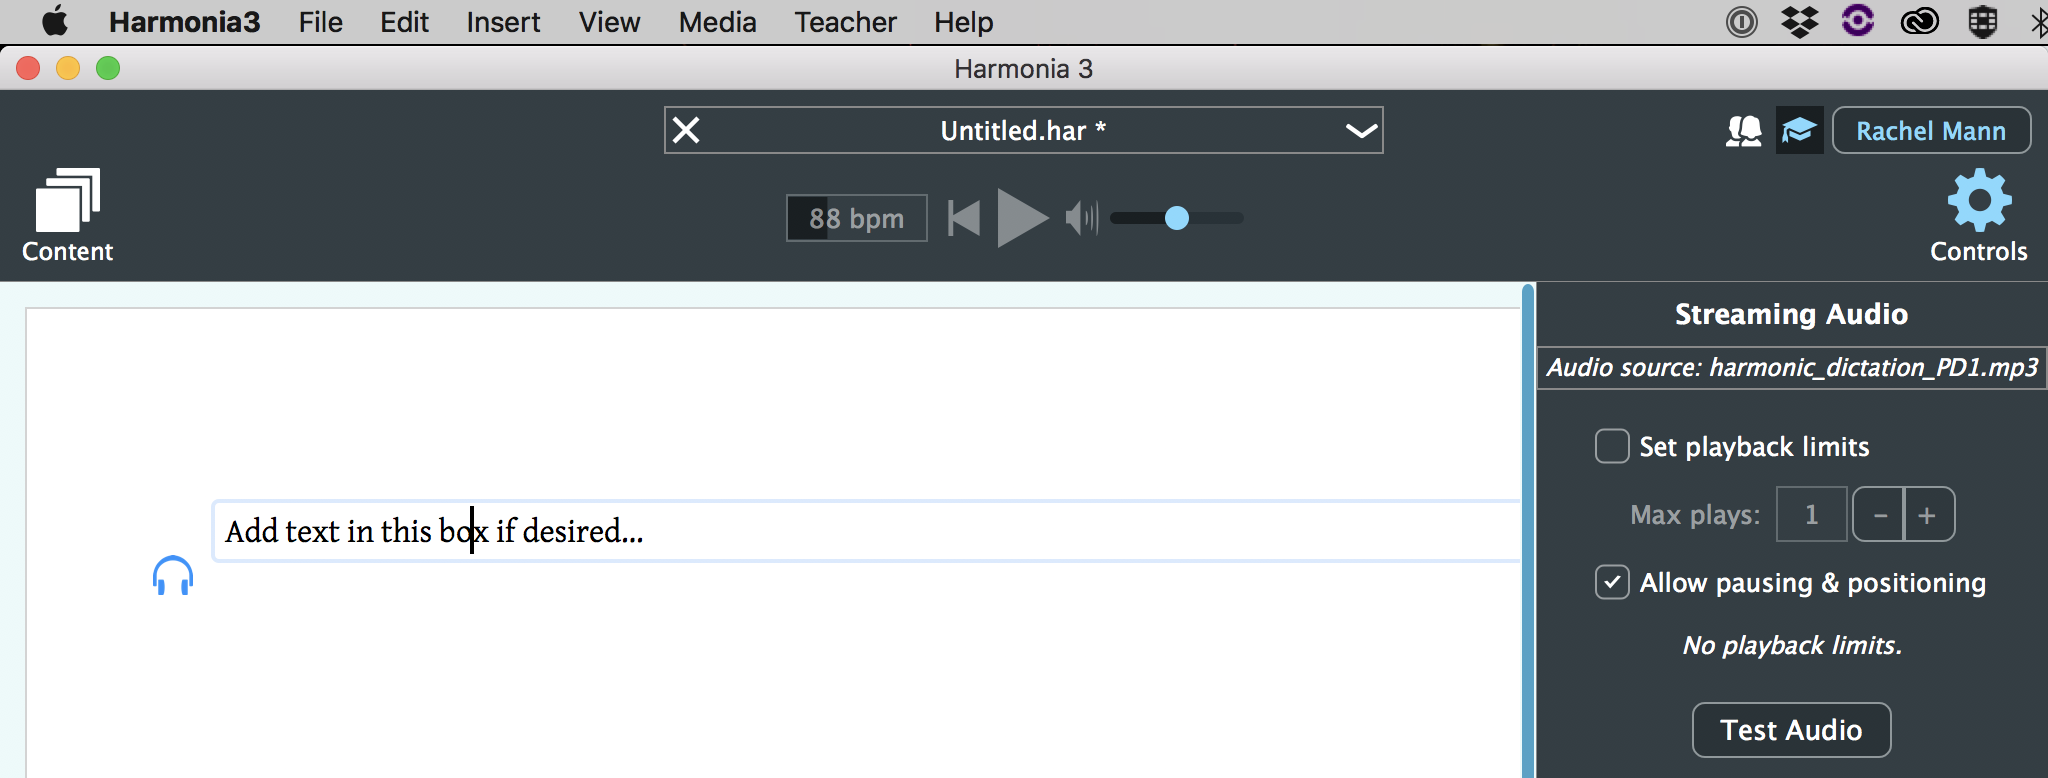
Task: Click the 'No playback limits.' status text
Action: click(1792, 645)
